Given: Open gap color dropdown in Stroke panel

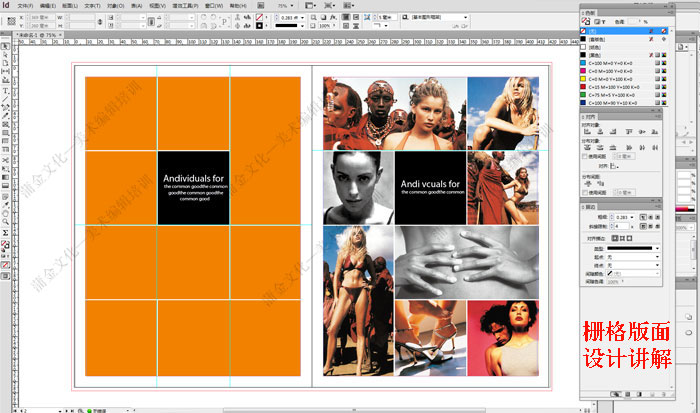Looking at the screenshot, I should (657, 273).
